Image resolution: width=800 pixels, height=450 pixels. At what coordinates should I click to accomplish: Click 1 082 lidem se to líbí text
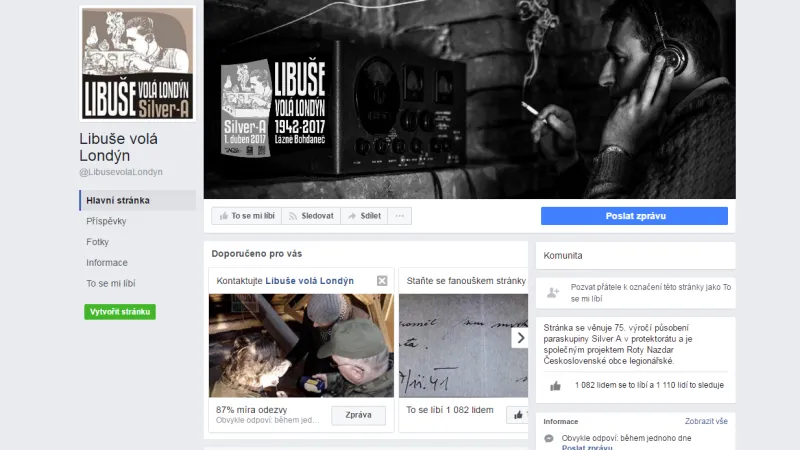(649, 385)
